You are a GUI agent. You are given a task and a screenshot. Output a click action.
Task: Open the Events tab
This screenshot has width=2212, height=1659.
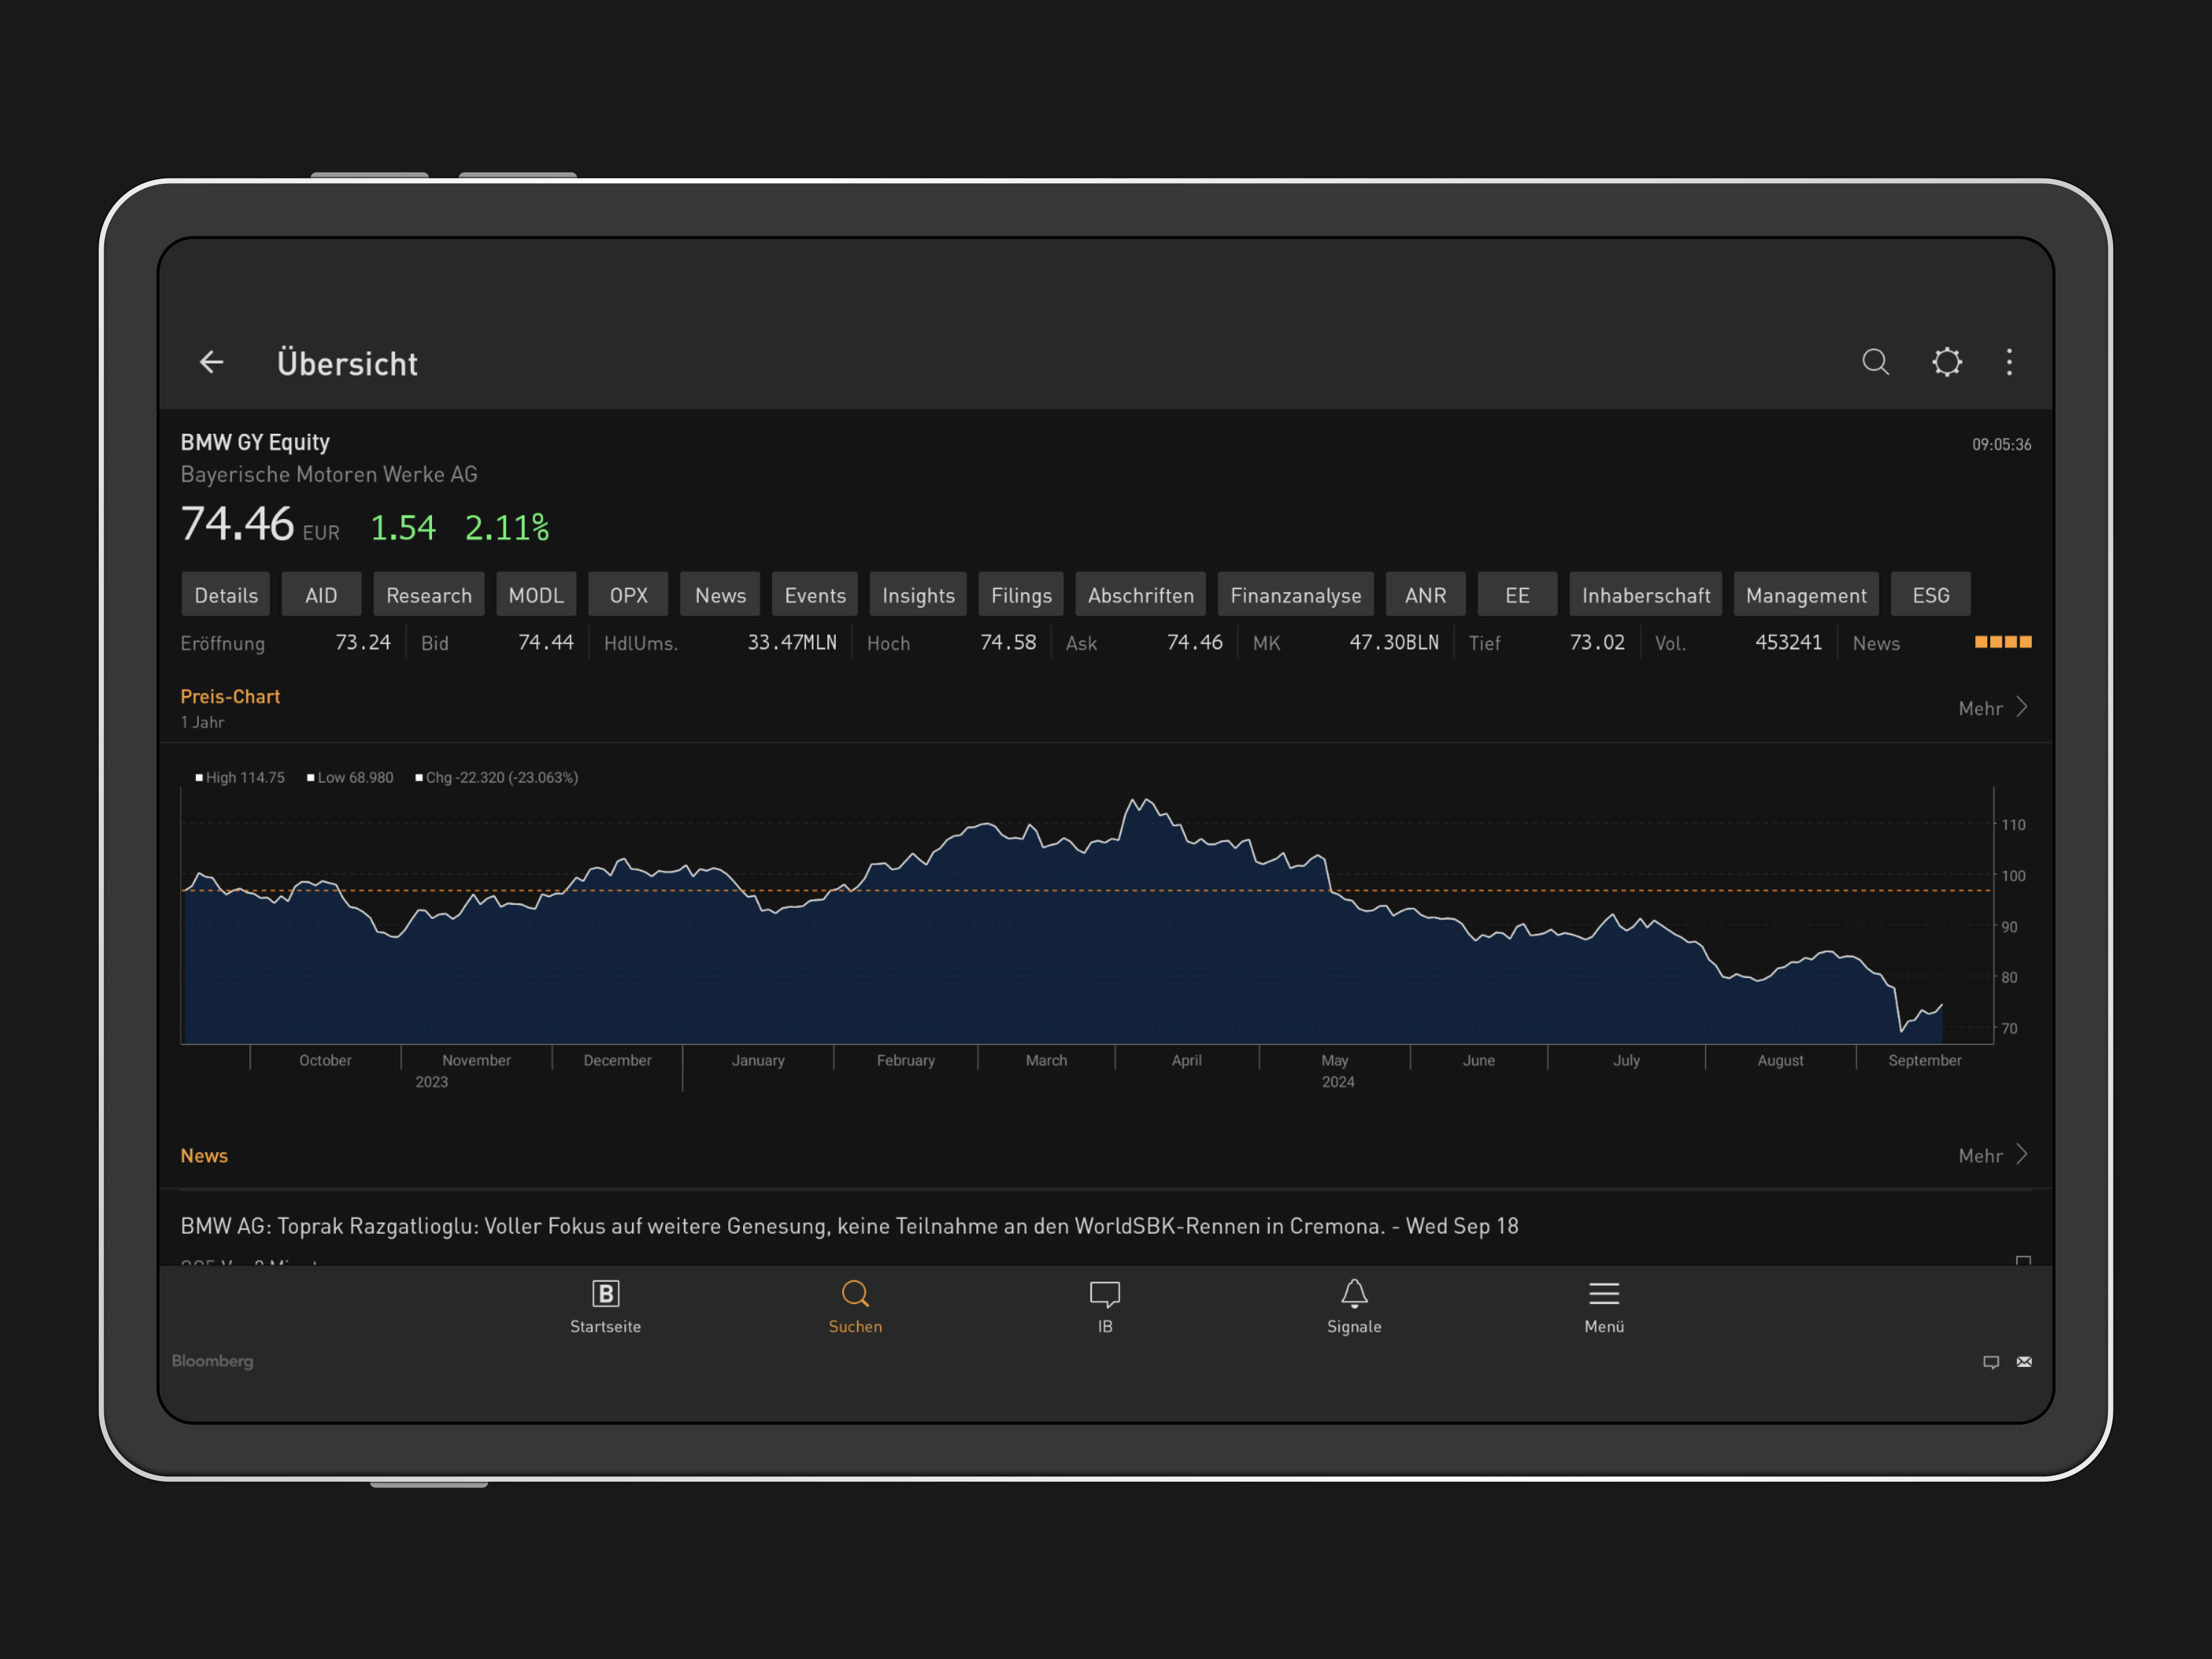[x=815, y=595]
